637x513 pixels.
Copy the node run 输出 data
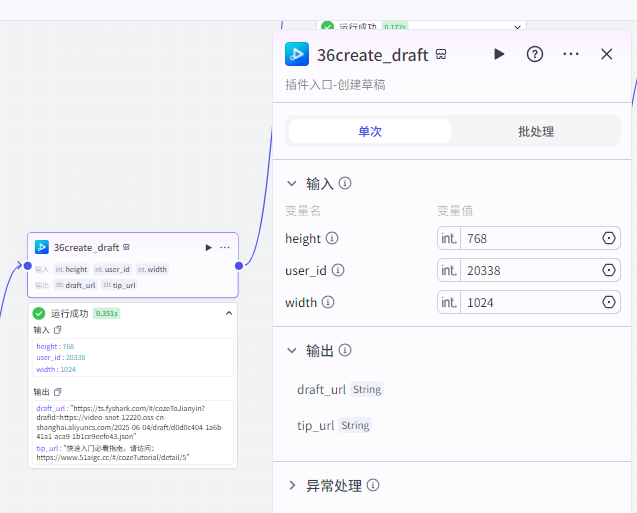click(x=58, y=392)
